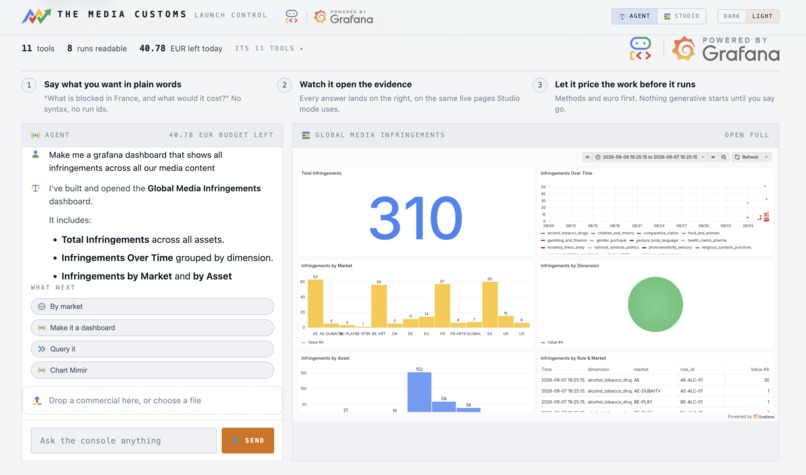Sort table by market column
This screenshot has height=475, width=806.
pyautogui.click(x=641, y=370)
